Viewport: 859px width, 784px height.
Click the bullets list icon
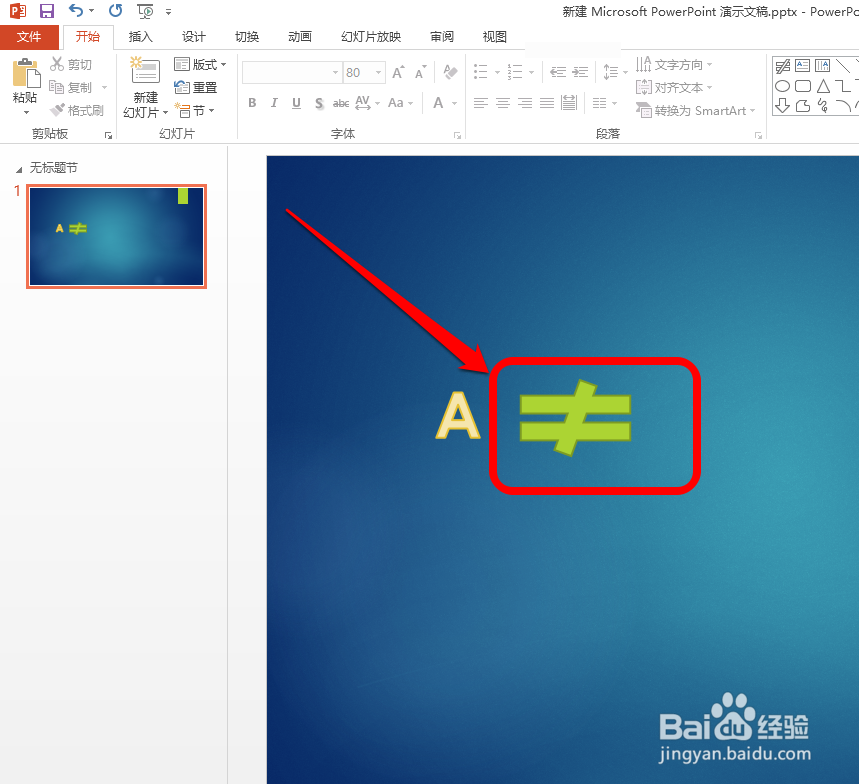click(x=480, y=72)
